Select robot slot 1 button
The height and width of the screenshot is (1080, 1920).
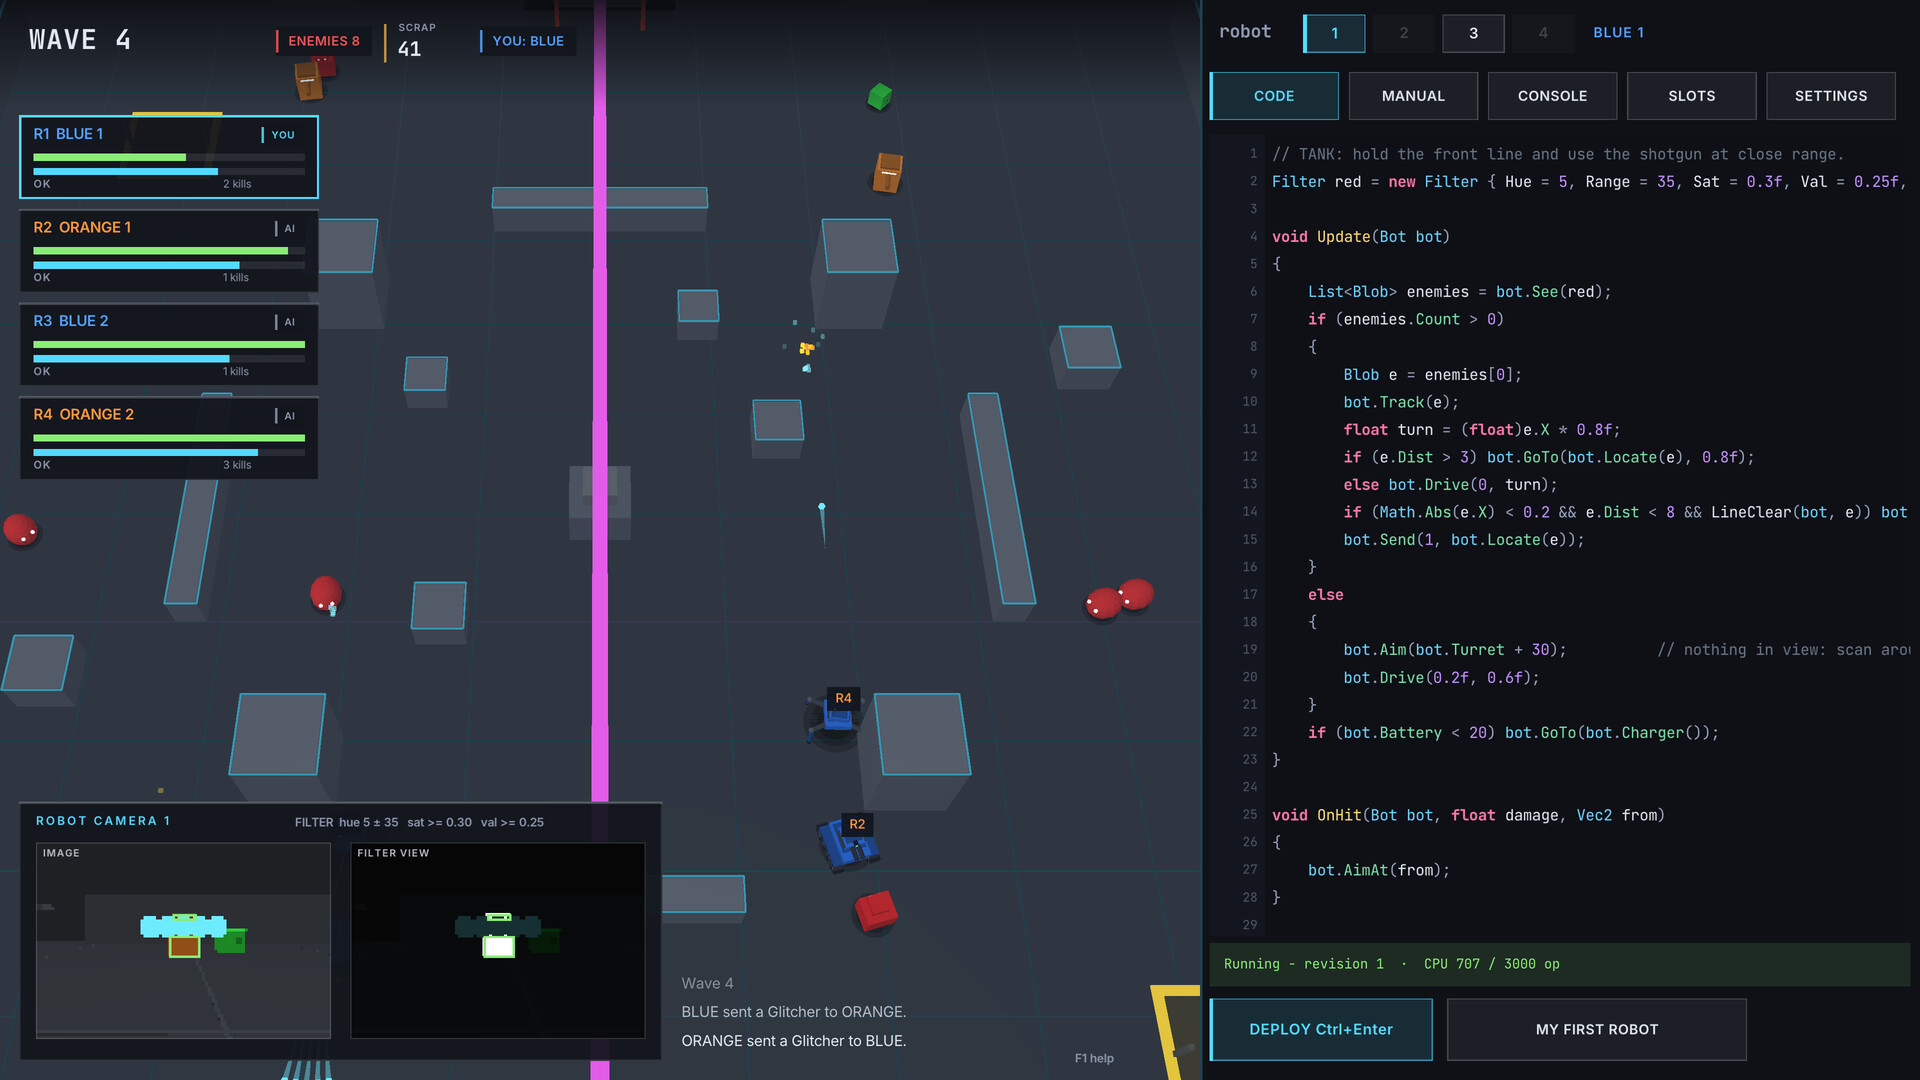[x=1334, y=33]
